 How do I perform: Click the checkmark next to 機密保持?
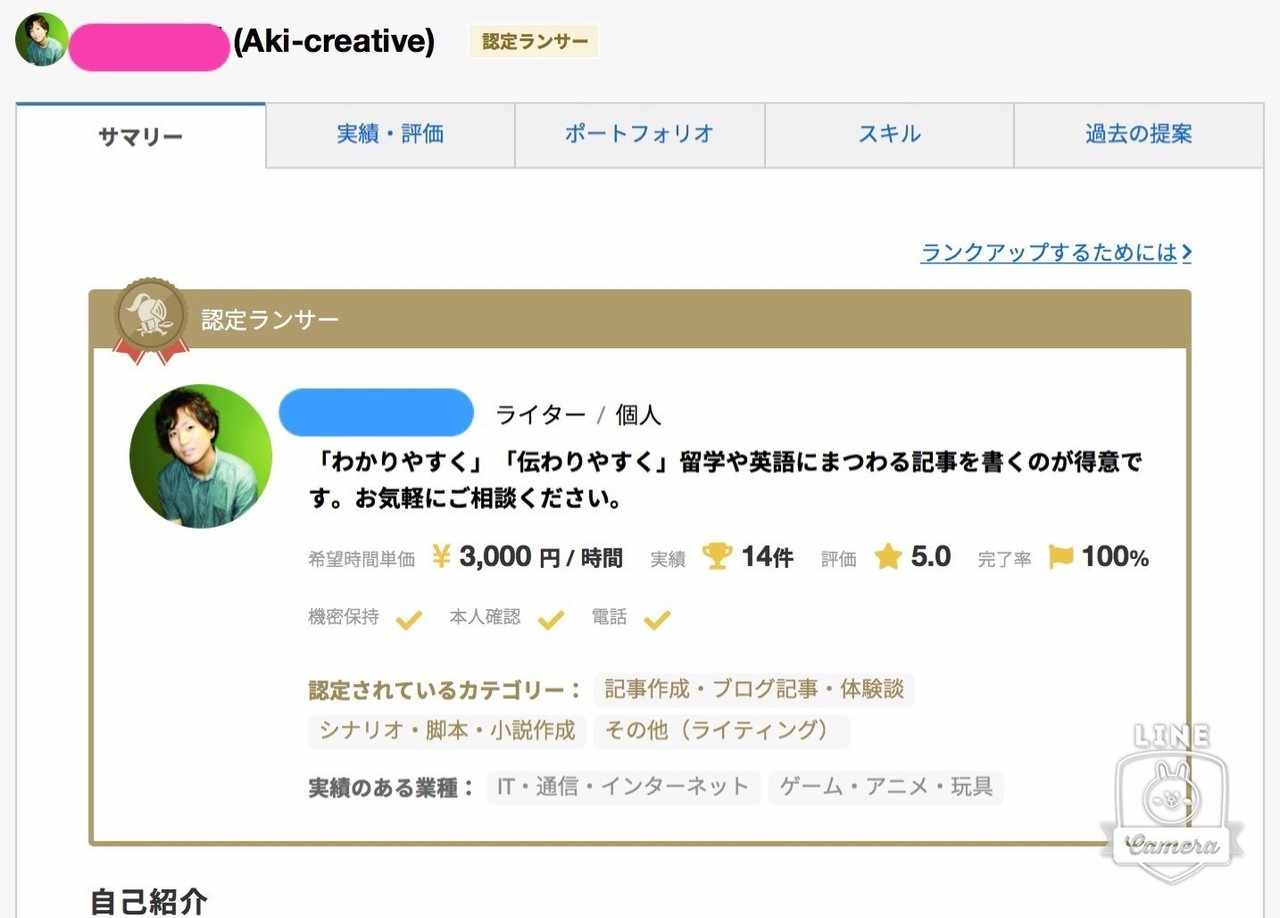(x=408, y=620)
